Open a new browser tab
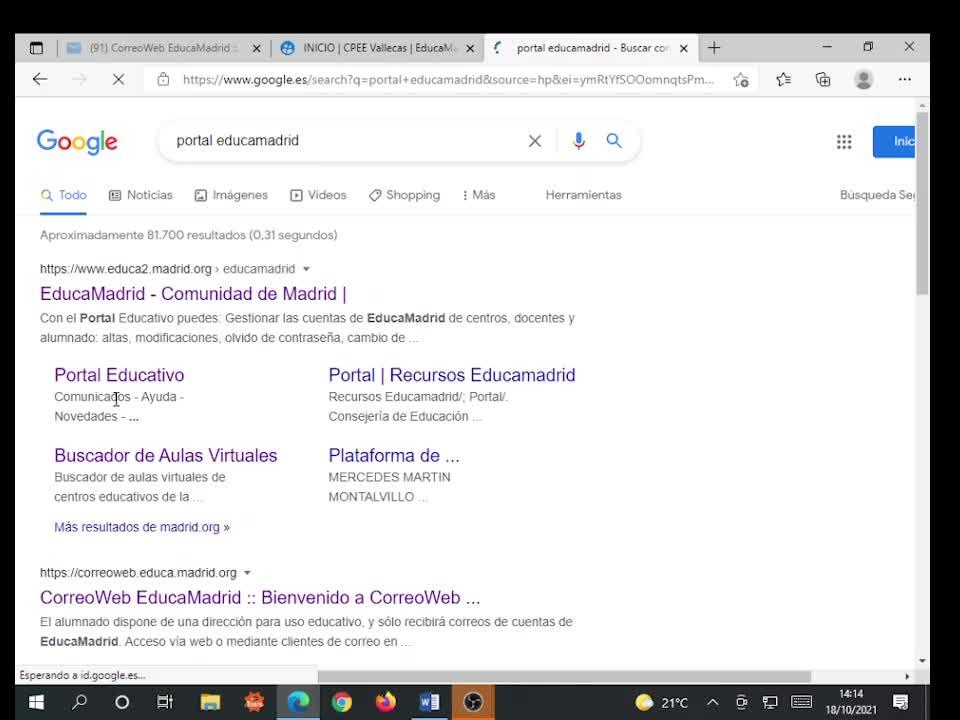This screenshot has width=960, height=720. [714, 48]
